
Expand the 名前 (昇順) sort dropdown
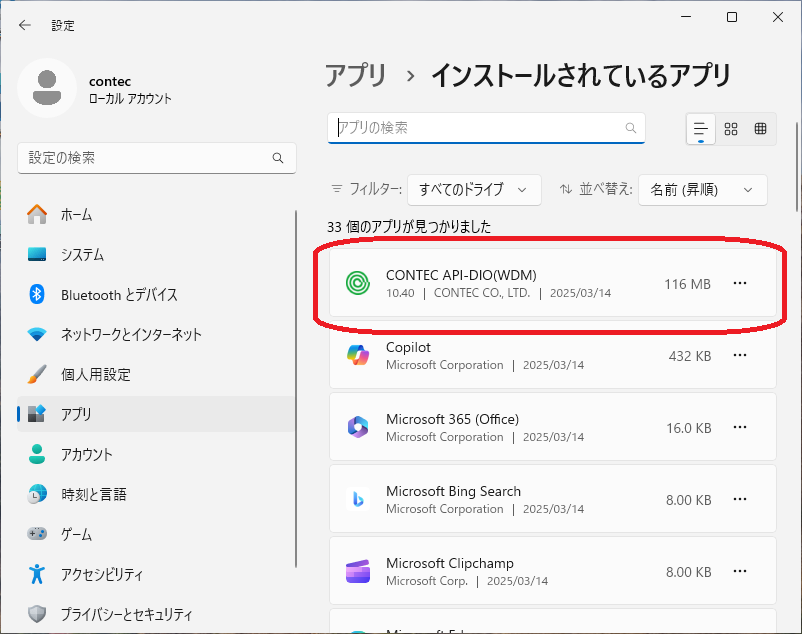tap(703, 190)
